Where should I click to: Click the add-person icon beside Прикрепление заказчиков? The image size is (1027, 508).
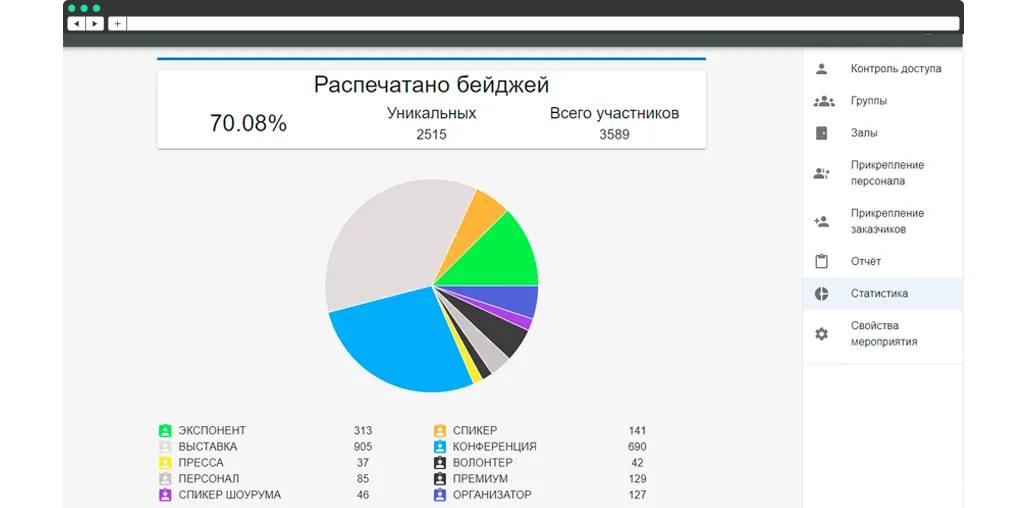(821, 221)
